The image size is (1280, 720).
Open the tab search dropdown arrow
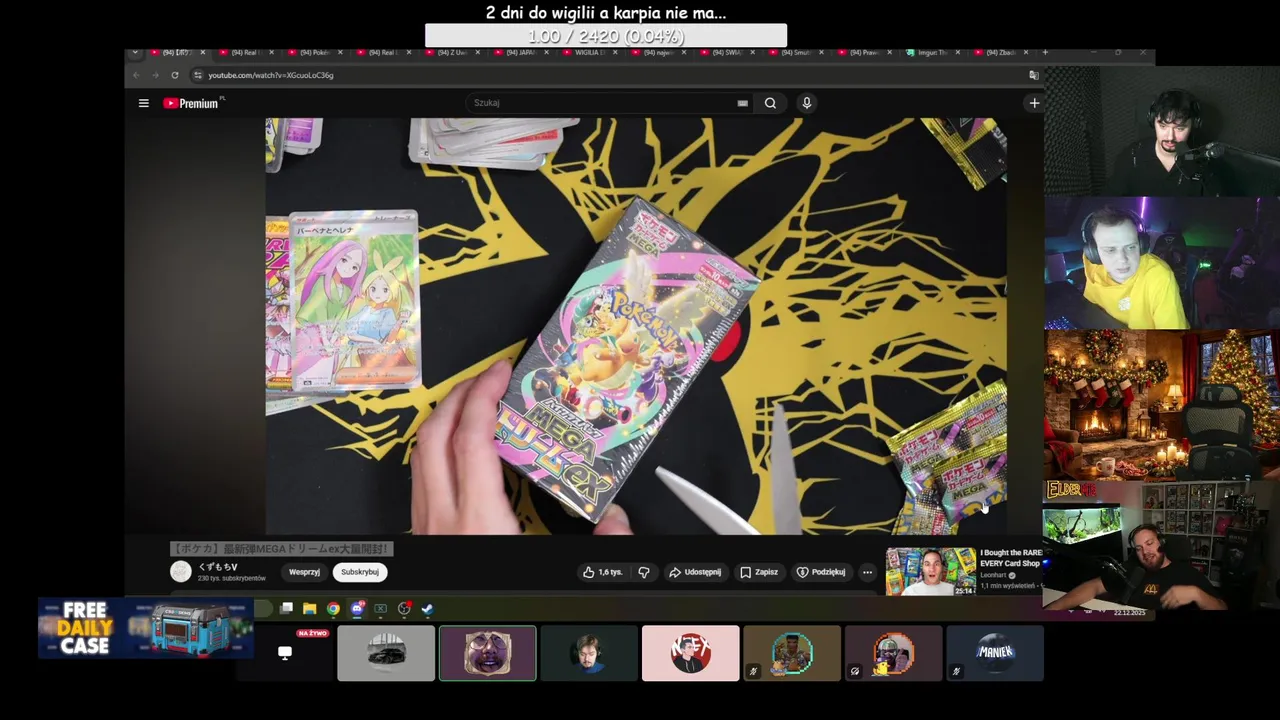click(x=136, y=52)
